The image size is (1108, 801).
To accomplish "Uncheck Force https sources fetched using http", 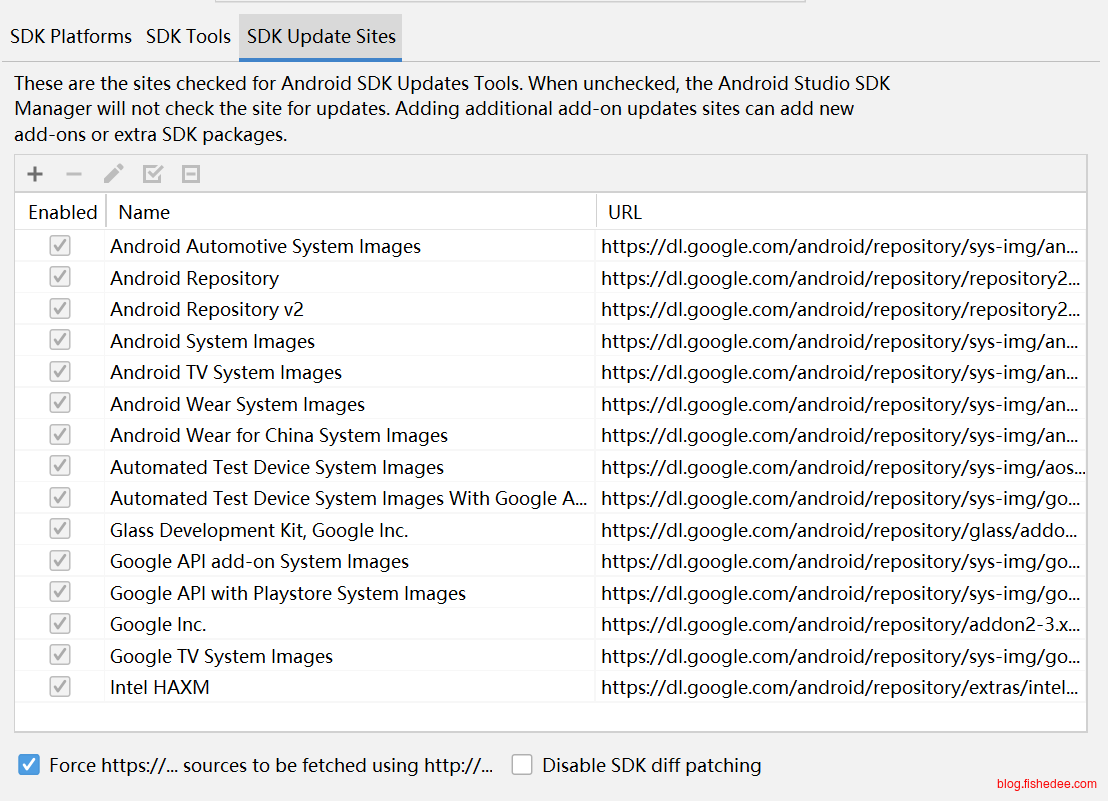I will tap(29, 765).
